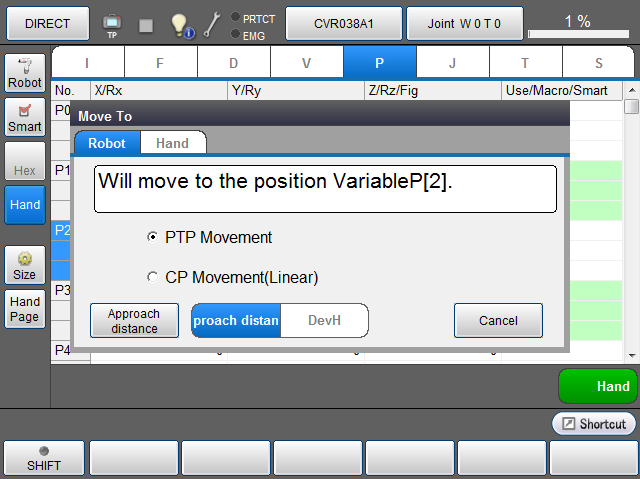Open the CVR038A1 program selector
The image size is (640, 479).
[x=343, y=22]
